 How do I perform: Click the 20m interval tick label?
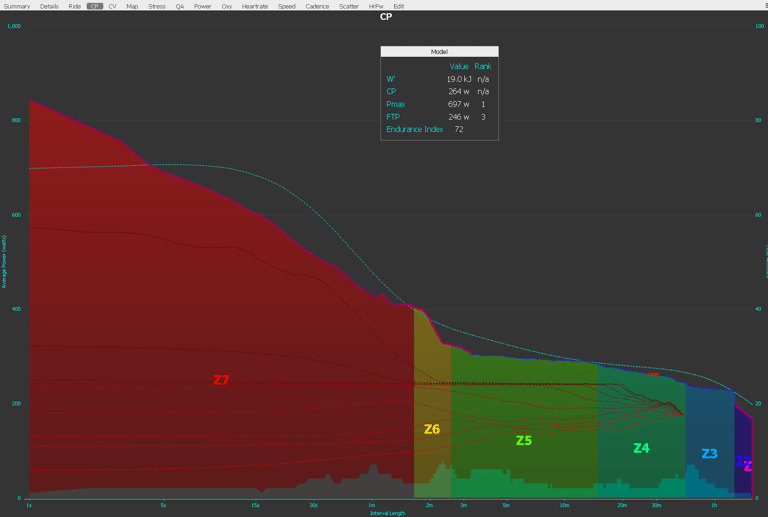click(x=622, y=505)
